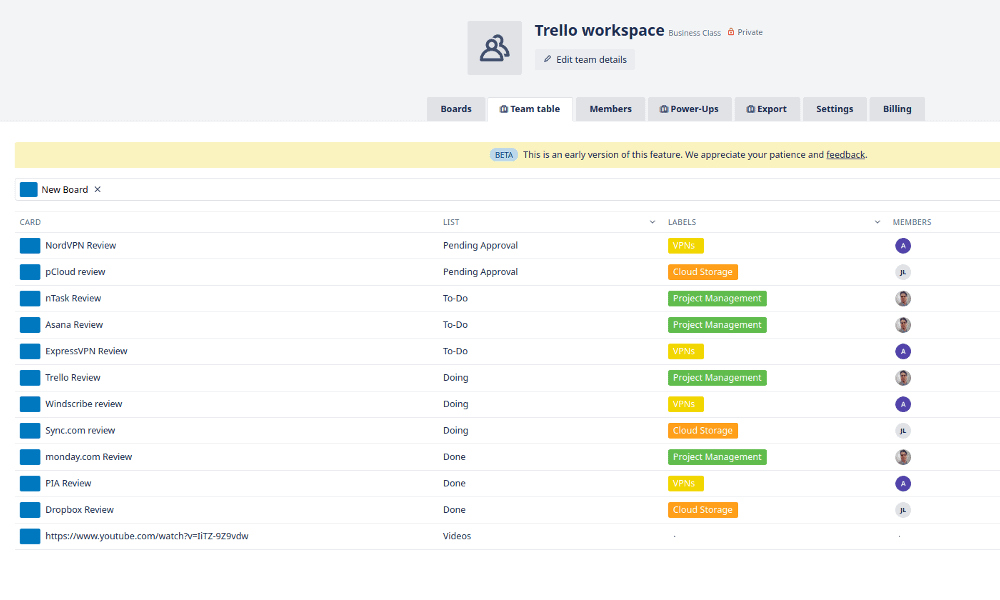This screenshot has height=600, width=1000.
Task: Switch to the Settings tab
Action: [834, 109]
